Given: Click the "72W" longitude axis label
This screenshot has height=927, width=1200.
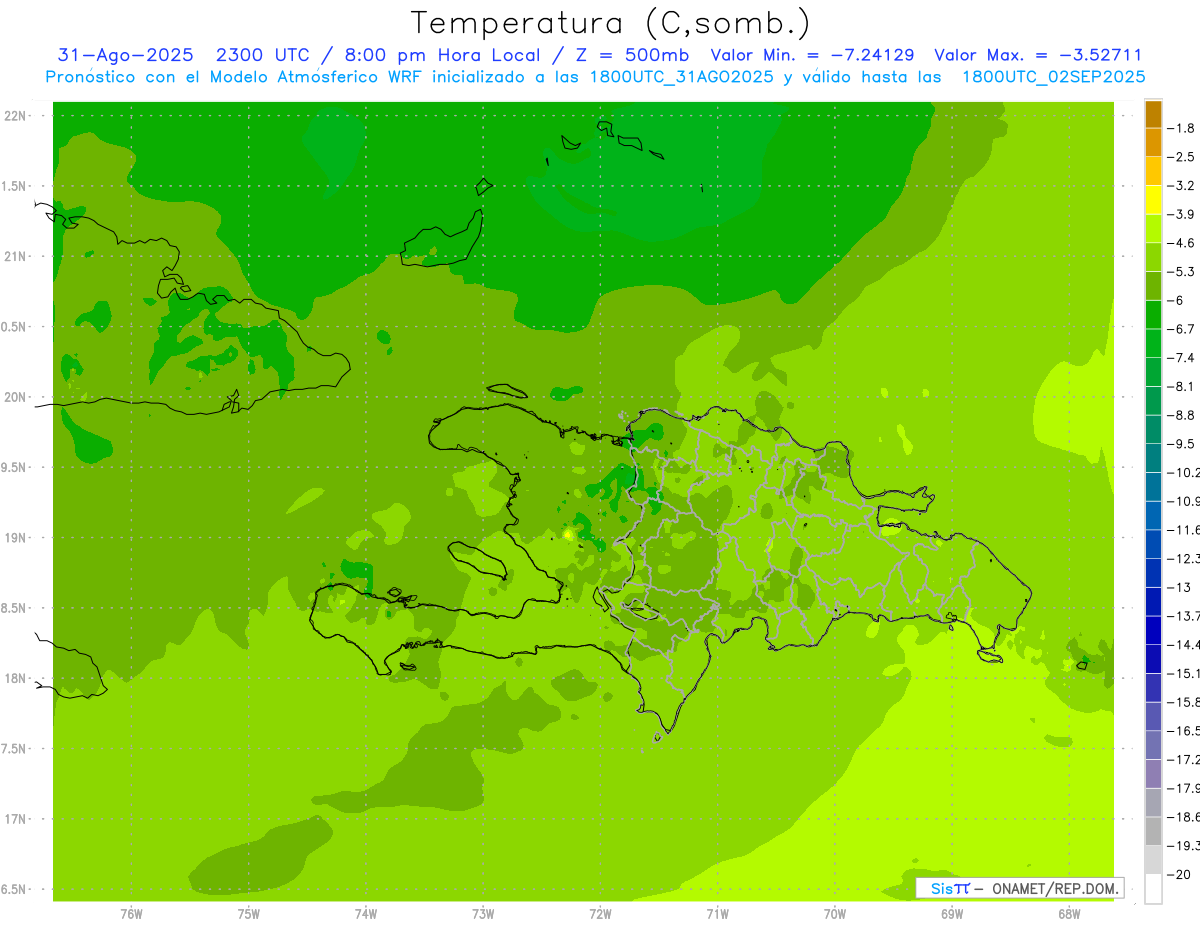Looking at the screenshot, I should pos(600,914).
